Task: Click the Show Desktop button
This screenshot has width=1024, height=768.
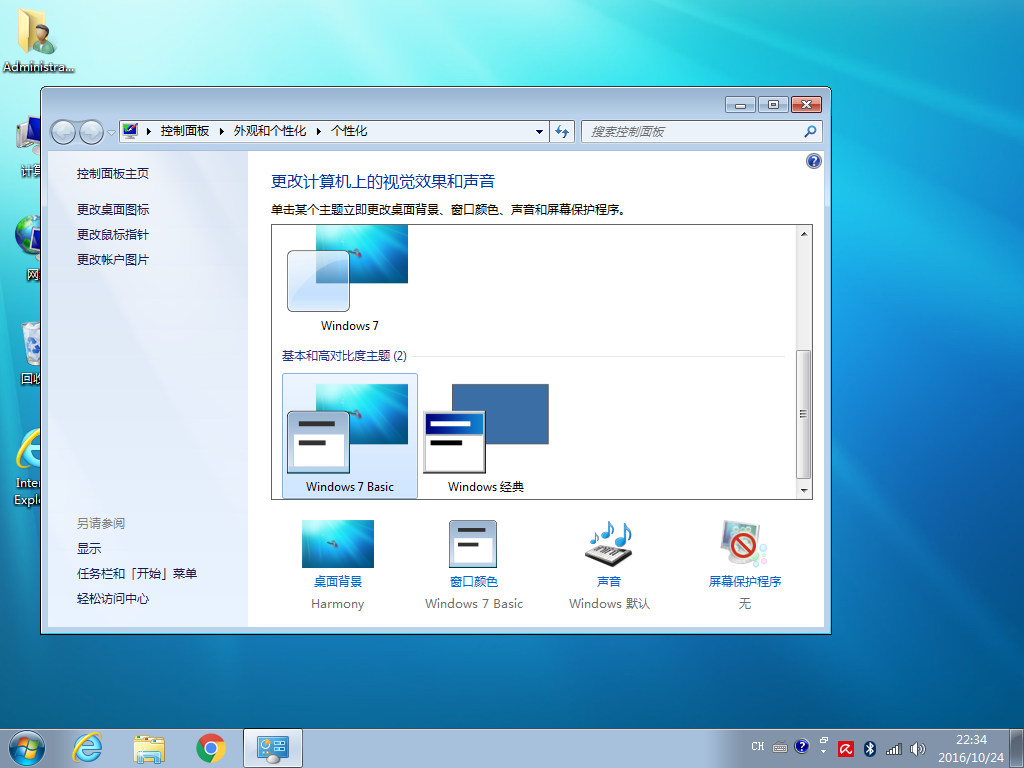Action: [x=1017, y=748]
